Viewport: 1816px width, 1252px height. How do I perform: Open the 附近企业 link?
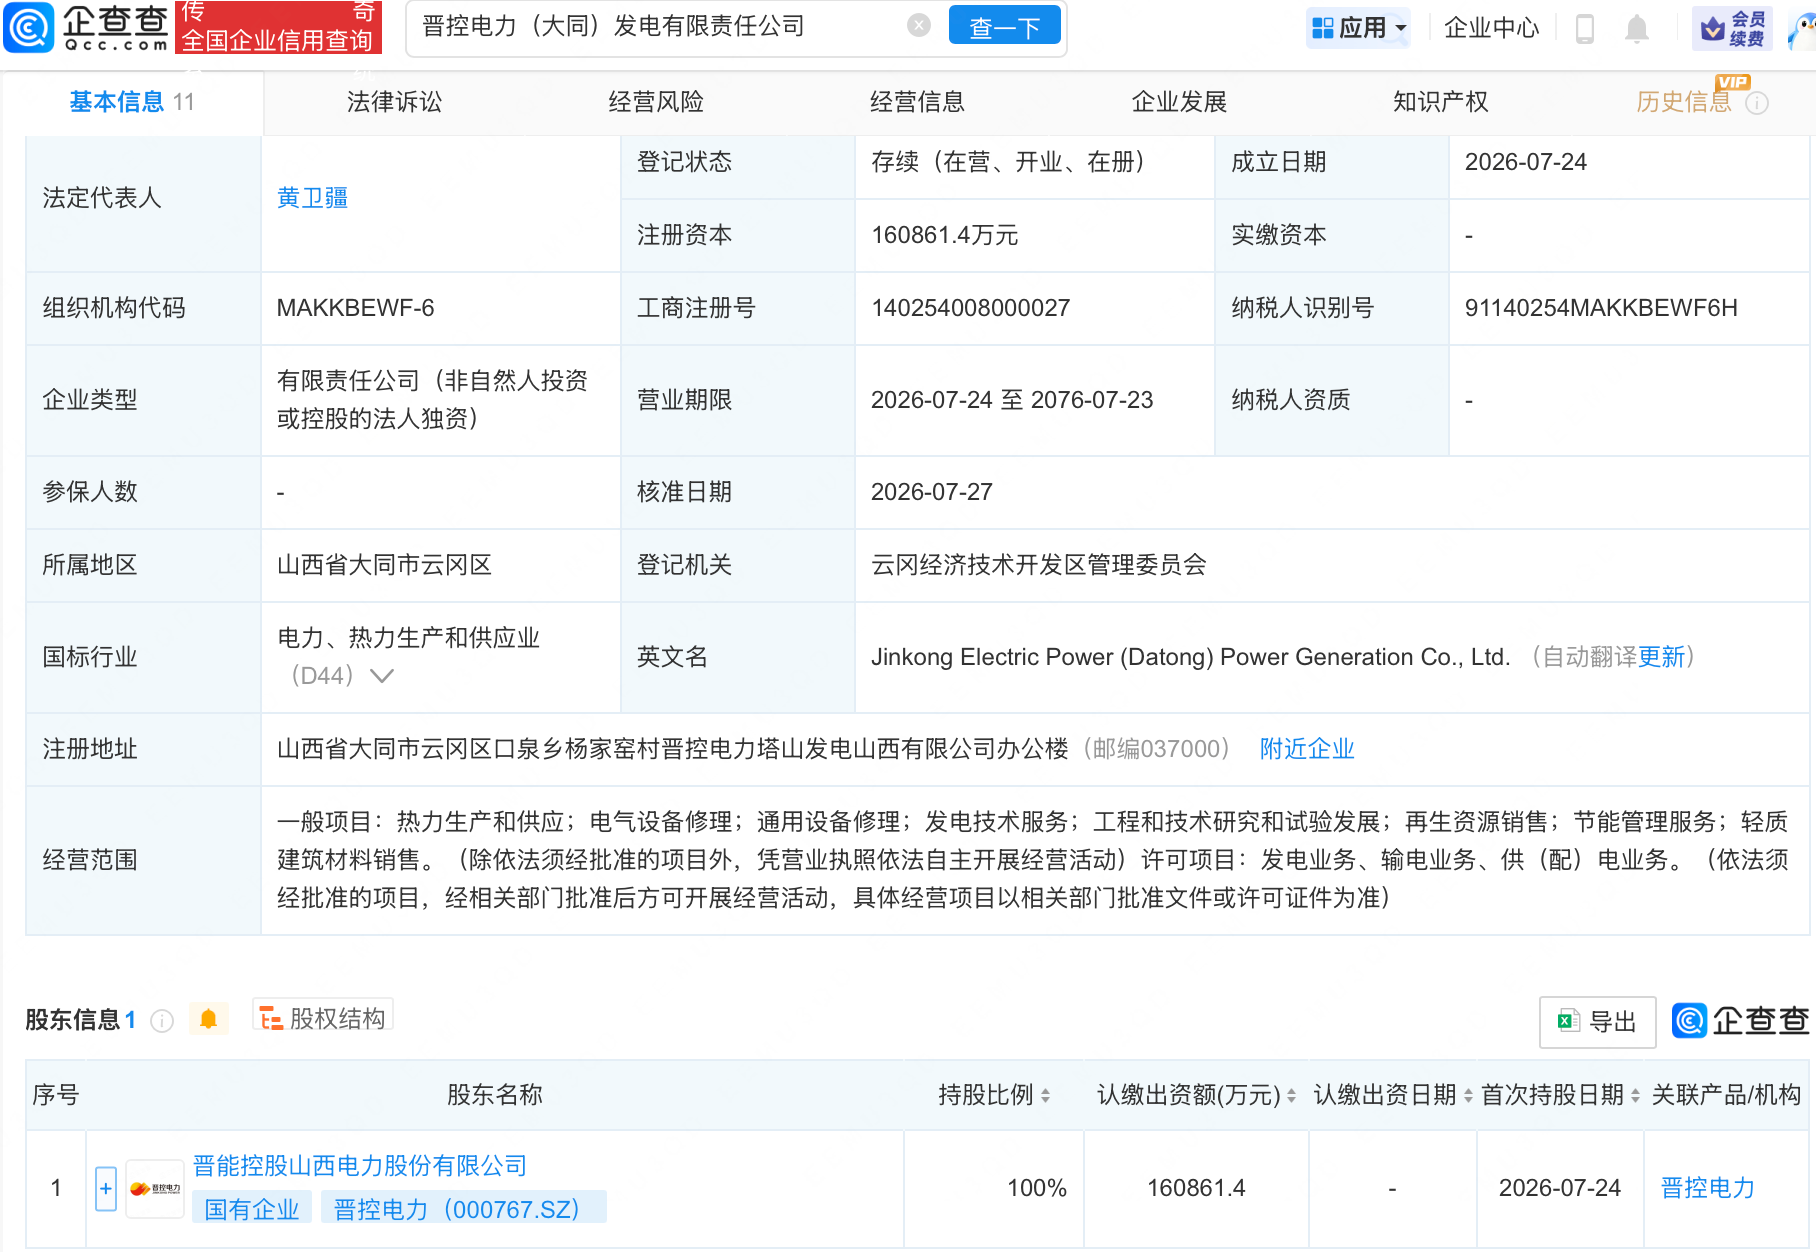[x=1307, y=749]
